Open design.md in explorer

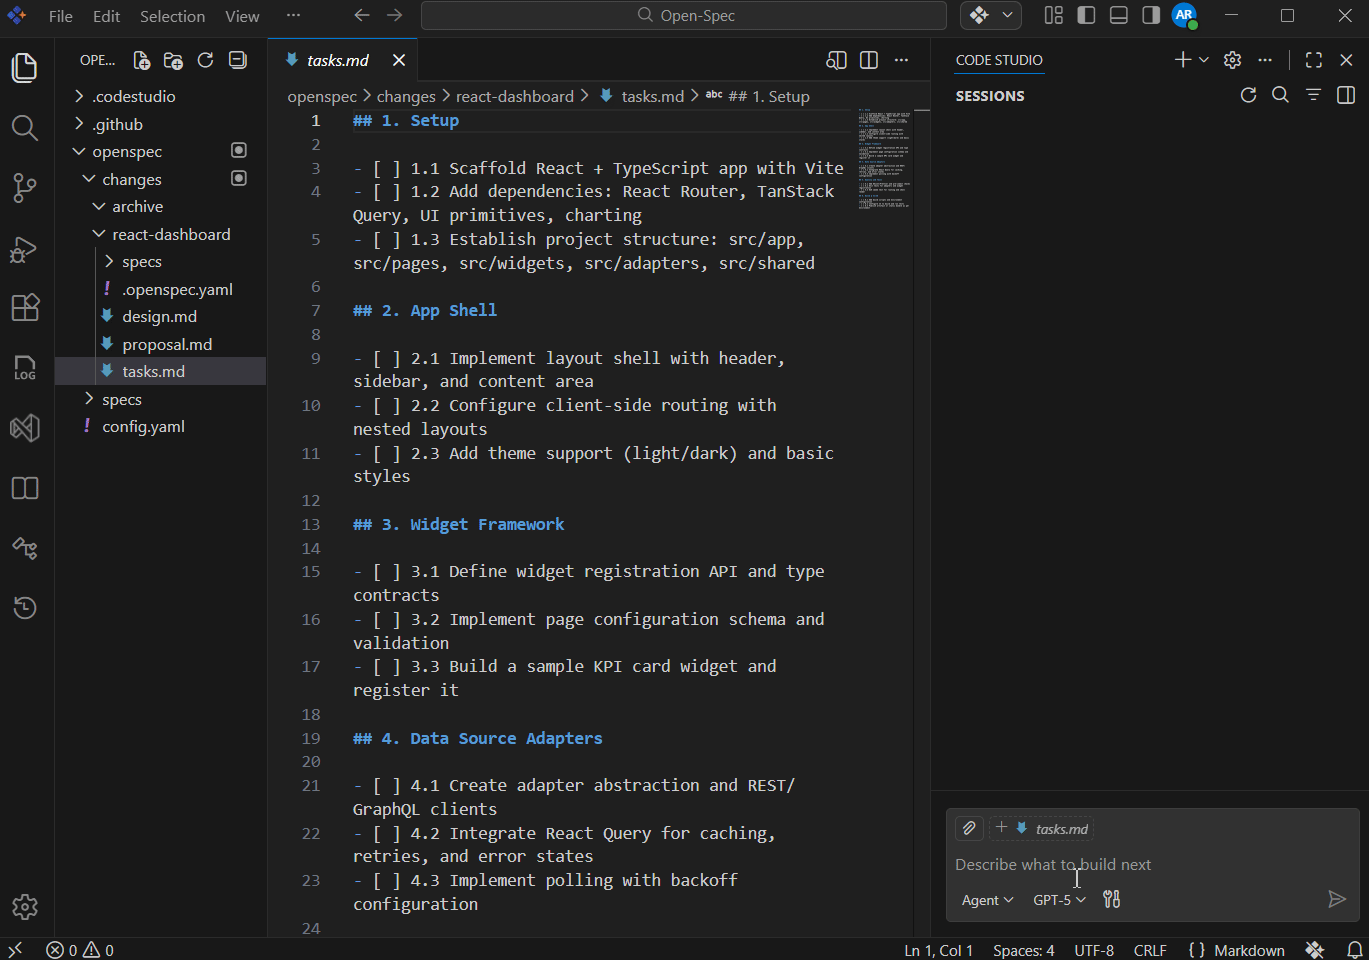[161, 316]
